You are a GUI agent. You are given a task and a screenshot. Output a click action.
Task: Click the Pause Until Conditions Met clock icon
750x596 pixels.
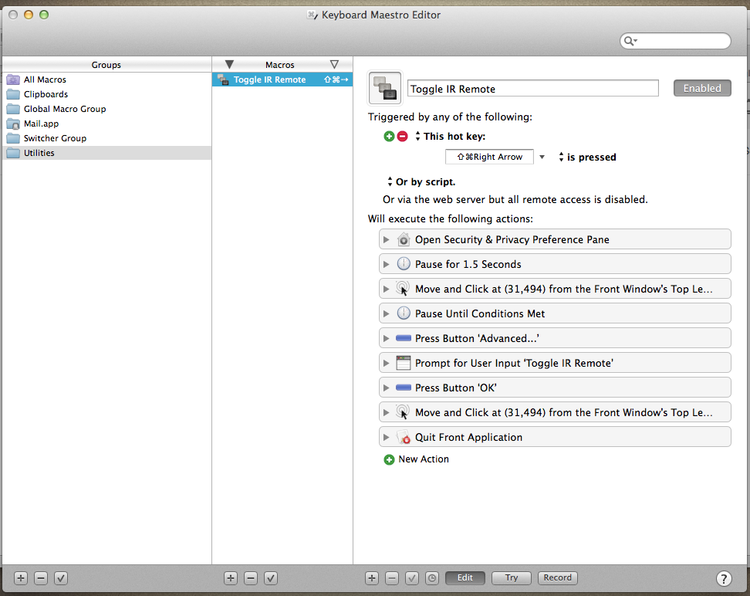point(404,313)
